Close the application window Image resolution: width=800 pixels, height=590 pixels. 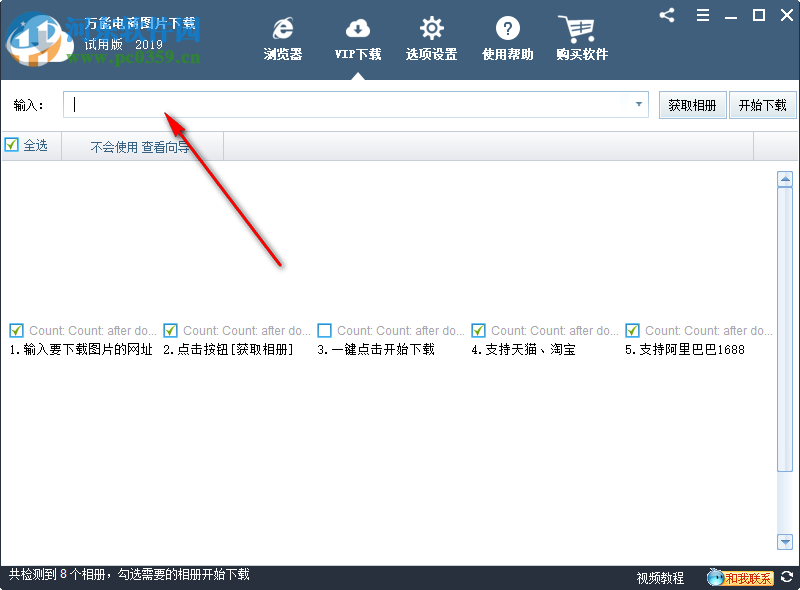tap(787, 15)
